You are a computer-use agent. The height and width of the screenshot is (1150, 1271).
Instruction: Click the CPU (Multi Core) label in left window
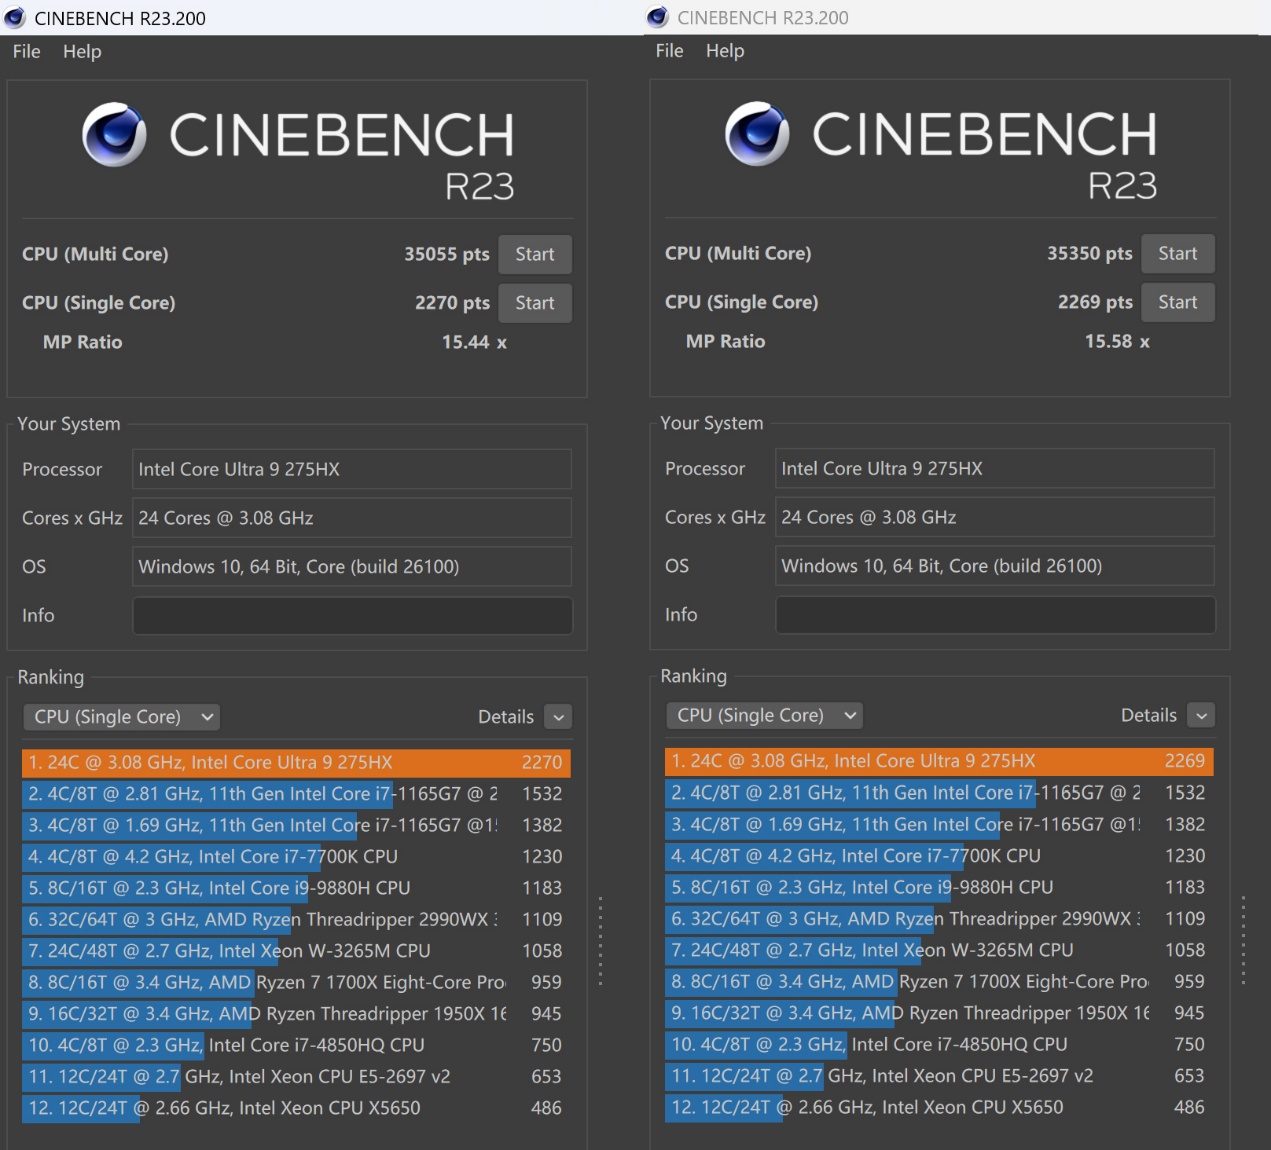tap(95, 254)
